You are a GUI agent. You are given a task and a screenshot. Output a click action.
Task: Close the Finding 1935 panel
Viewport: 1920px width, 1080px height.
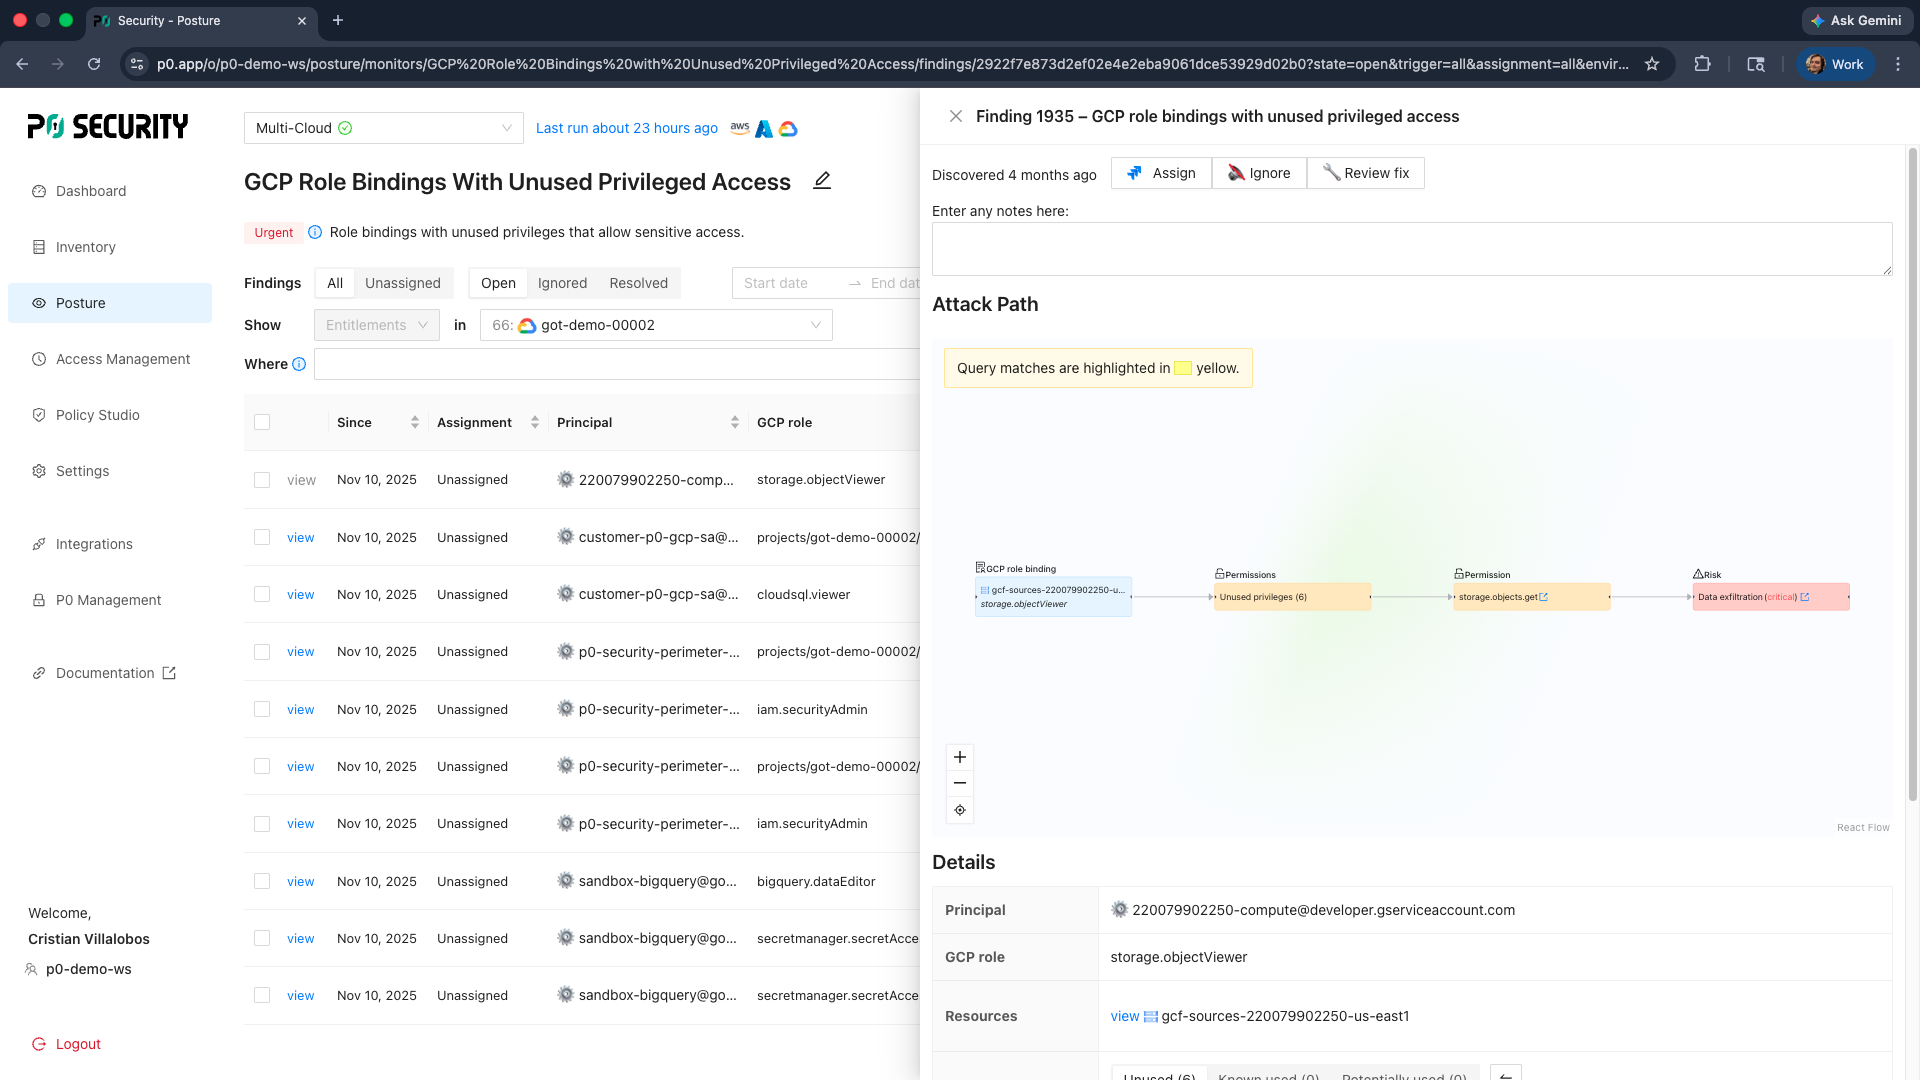(x=955, y=116)
